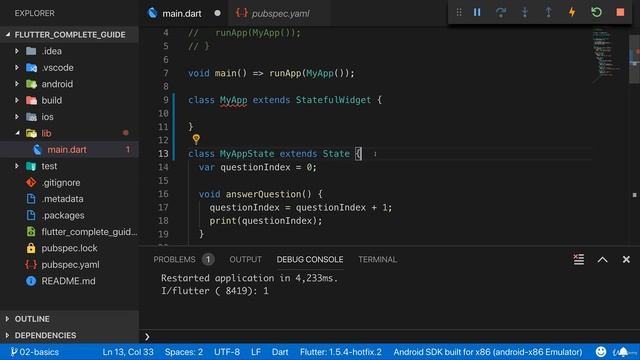Click LF line ending selector
This screenshot has height=360, width=640.
(256, 352)
